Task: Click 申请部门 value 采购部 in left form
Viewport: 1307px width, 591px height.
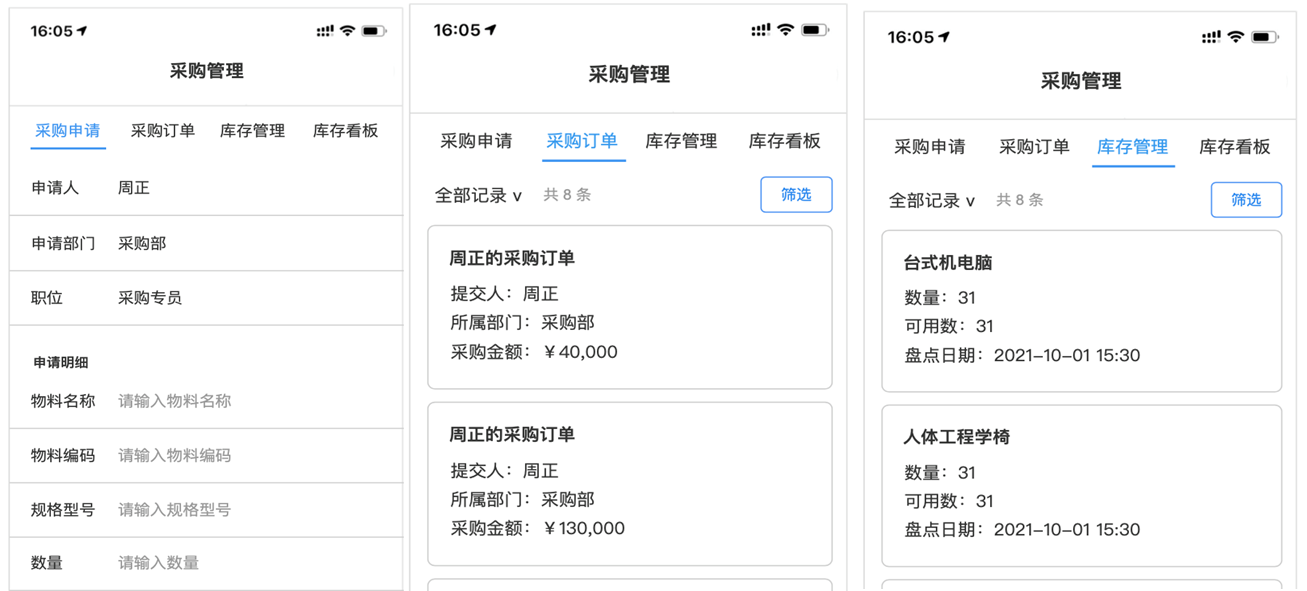Action: (142, 243)
